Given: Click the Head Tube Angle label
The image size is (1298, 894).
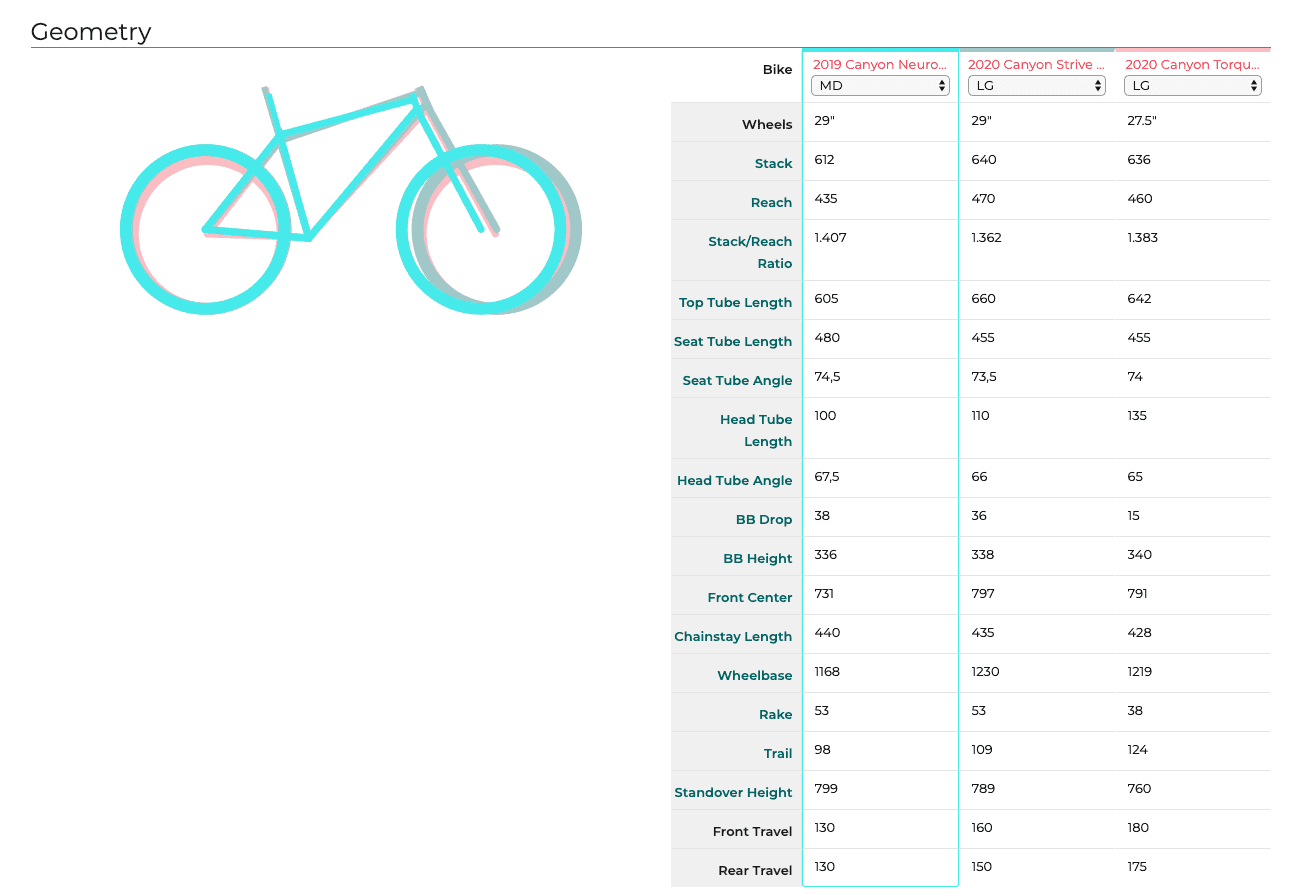Looking at the screenshot, I should click(x=734, y=481).
